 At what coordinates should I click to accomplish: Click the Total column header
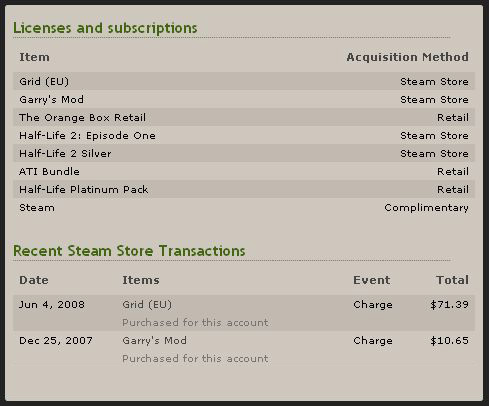[452, 280]
